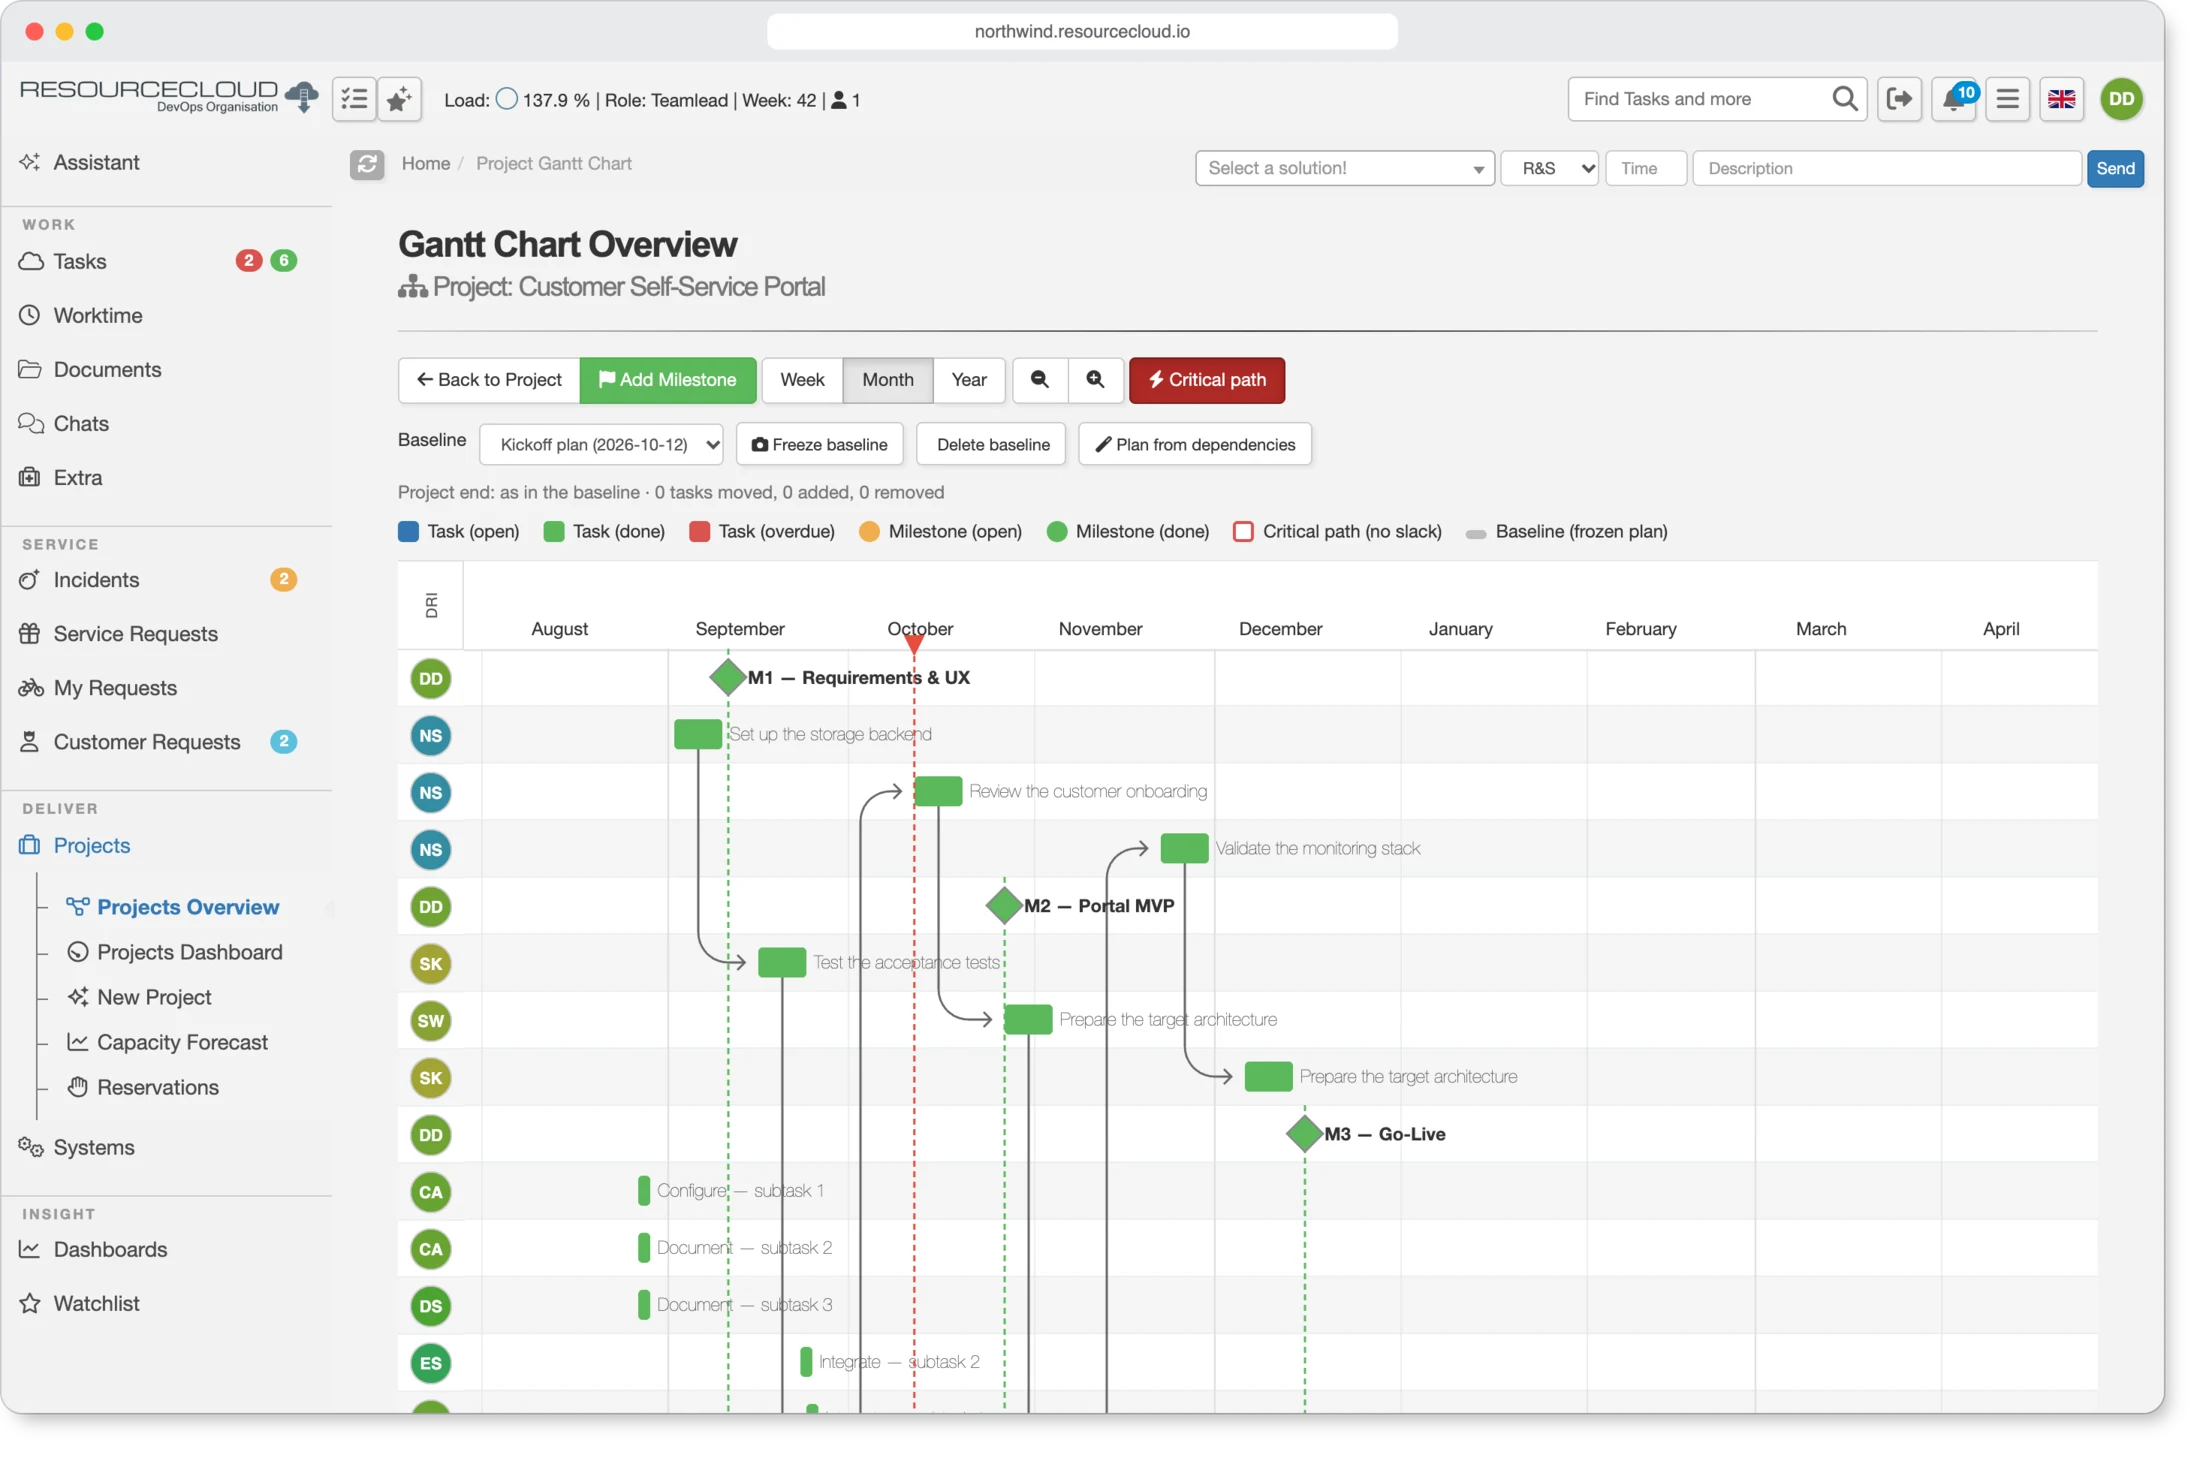Screen dimensions: 2200x1458
Task: Click the Add Milestone button
Action: tap(668, 380)
